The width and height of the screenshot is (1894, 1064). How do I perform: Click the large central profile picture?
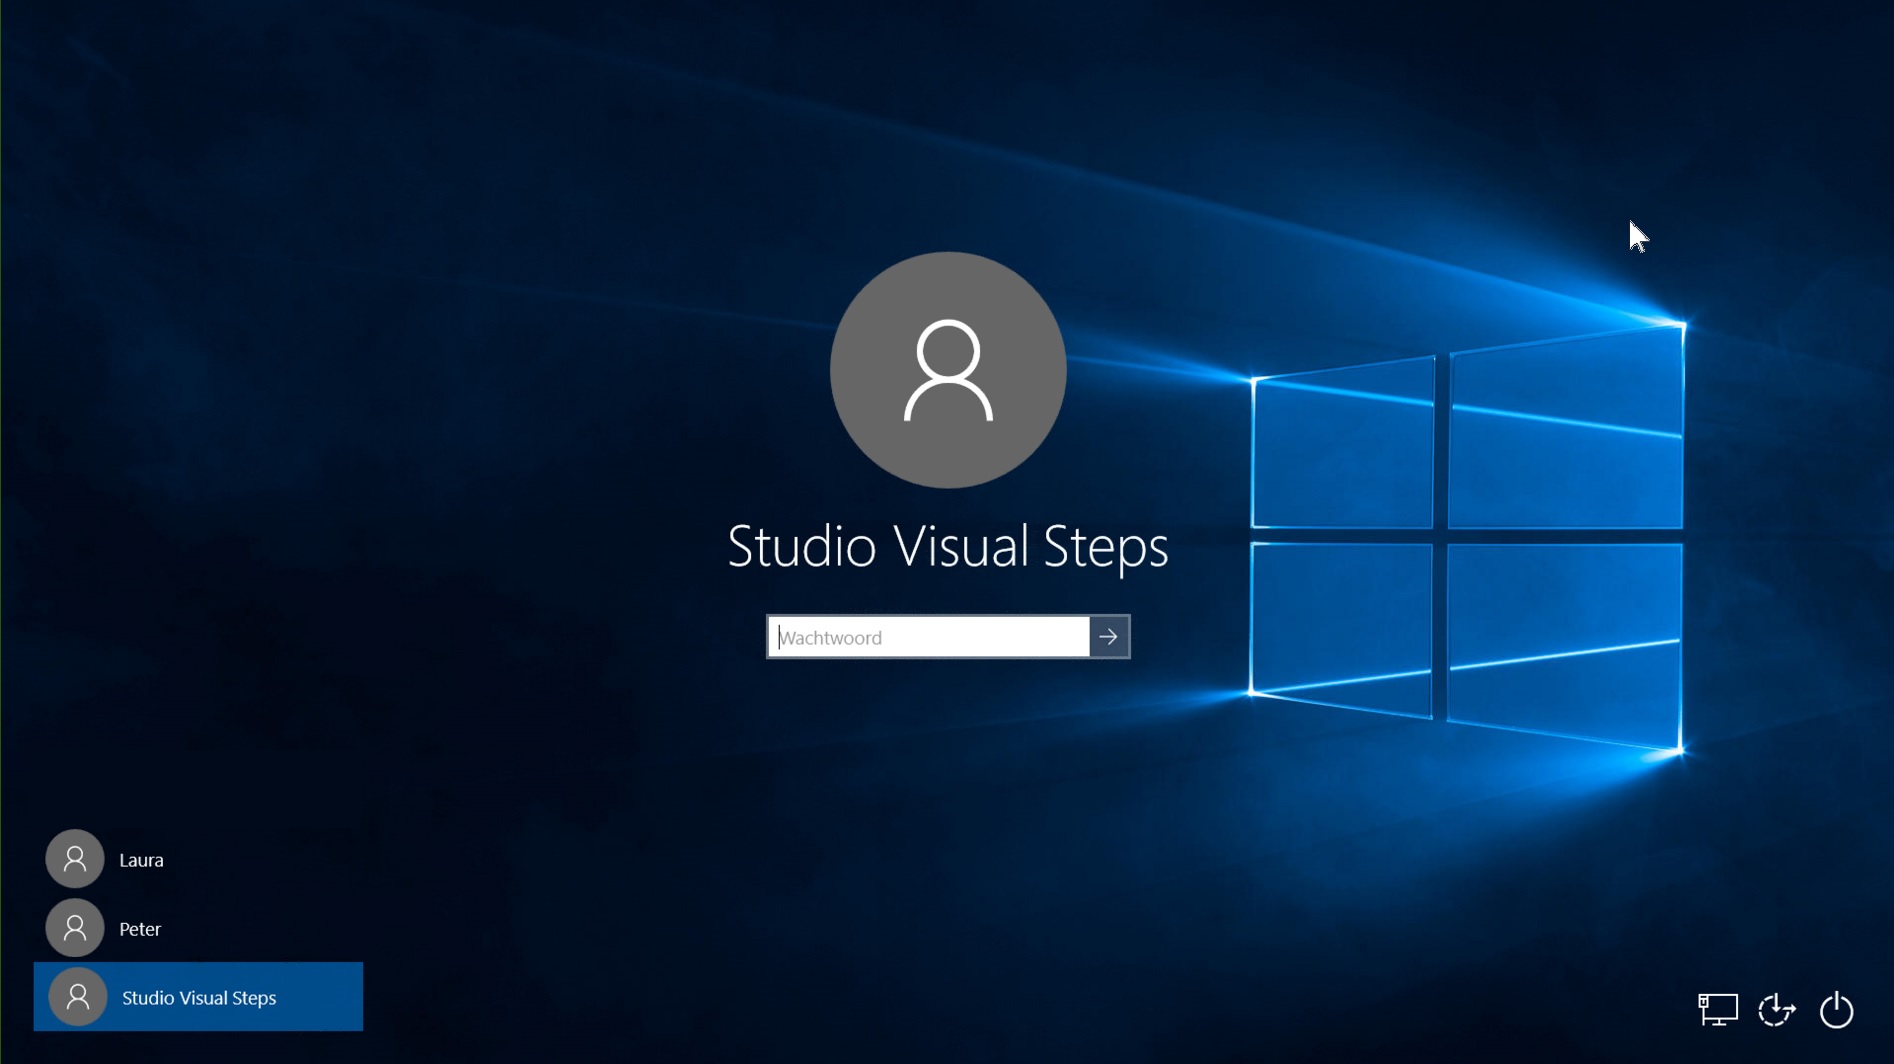point(948,370)
